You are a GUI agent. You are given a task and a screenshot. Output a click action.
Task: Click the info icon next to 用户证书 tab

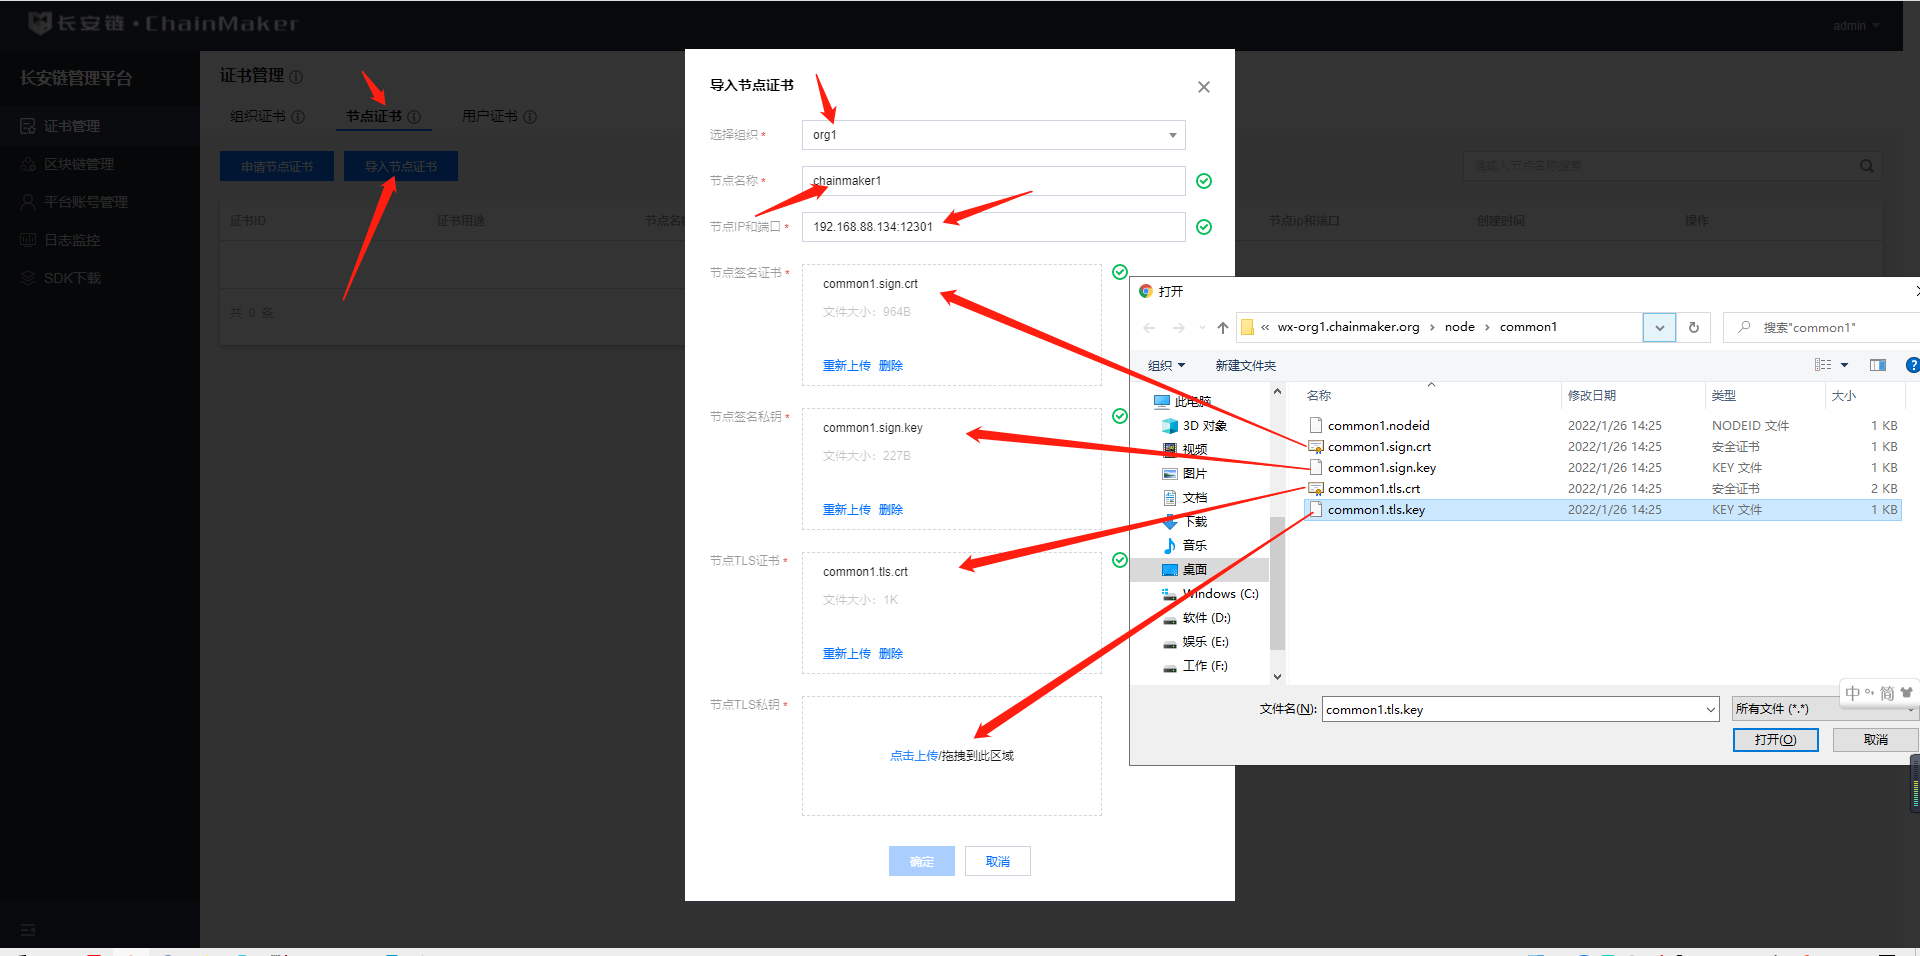(x=530, y=117)
